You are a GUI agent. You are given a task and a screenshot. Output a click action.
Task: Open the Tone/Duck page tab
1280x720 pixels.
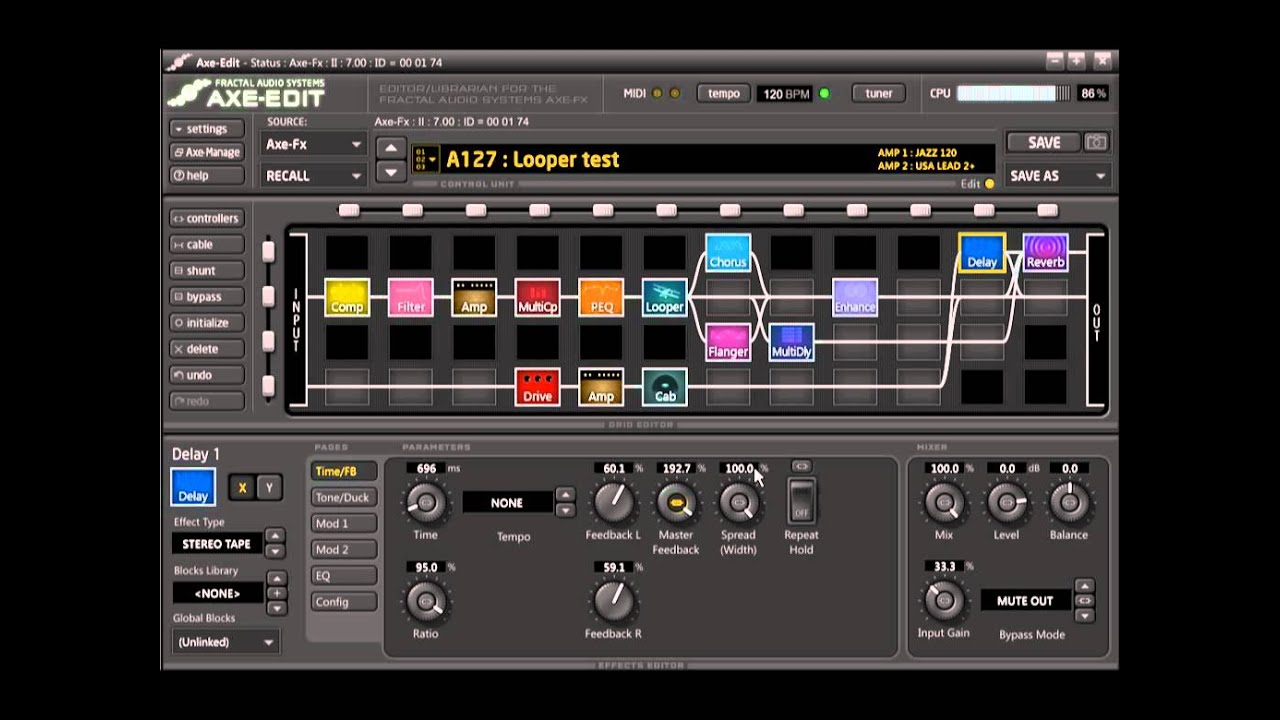point(342,497)
